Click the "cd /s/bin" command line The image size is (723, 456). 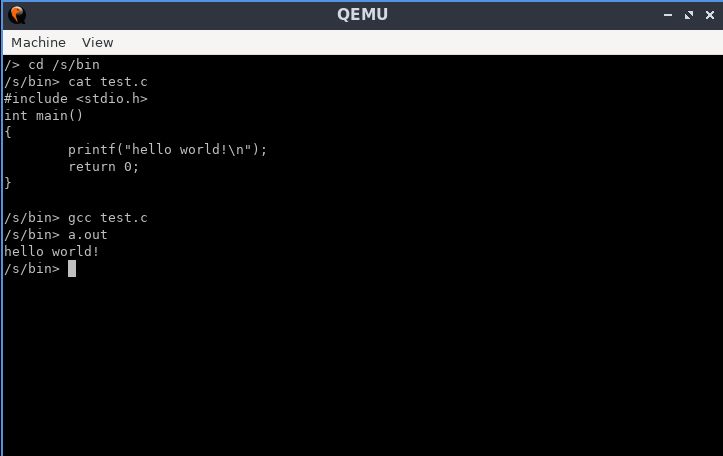[52, 65]
